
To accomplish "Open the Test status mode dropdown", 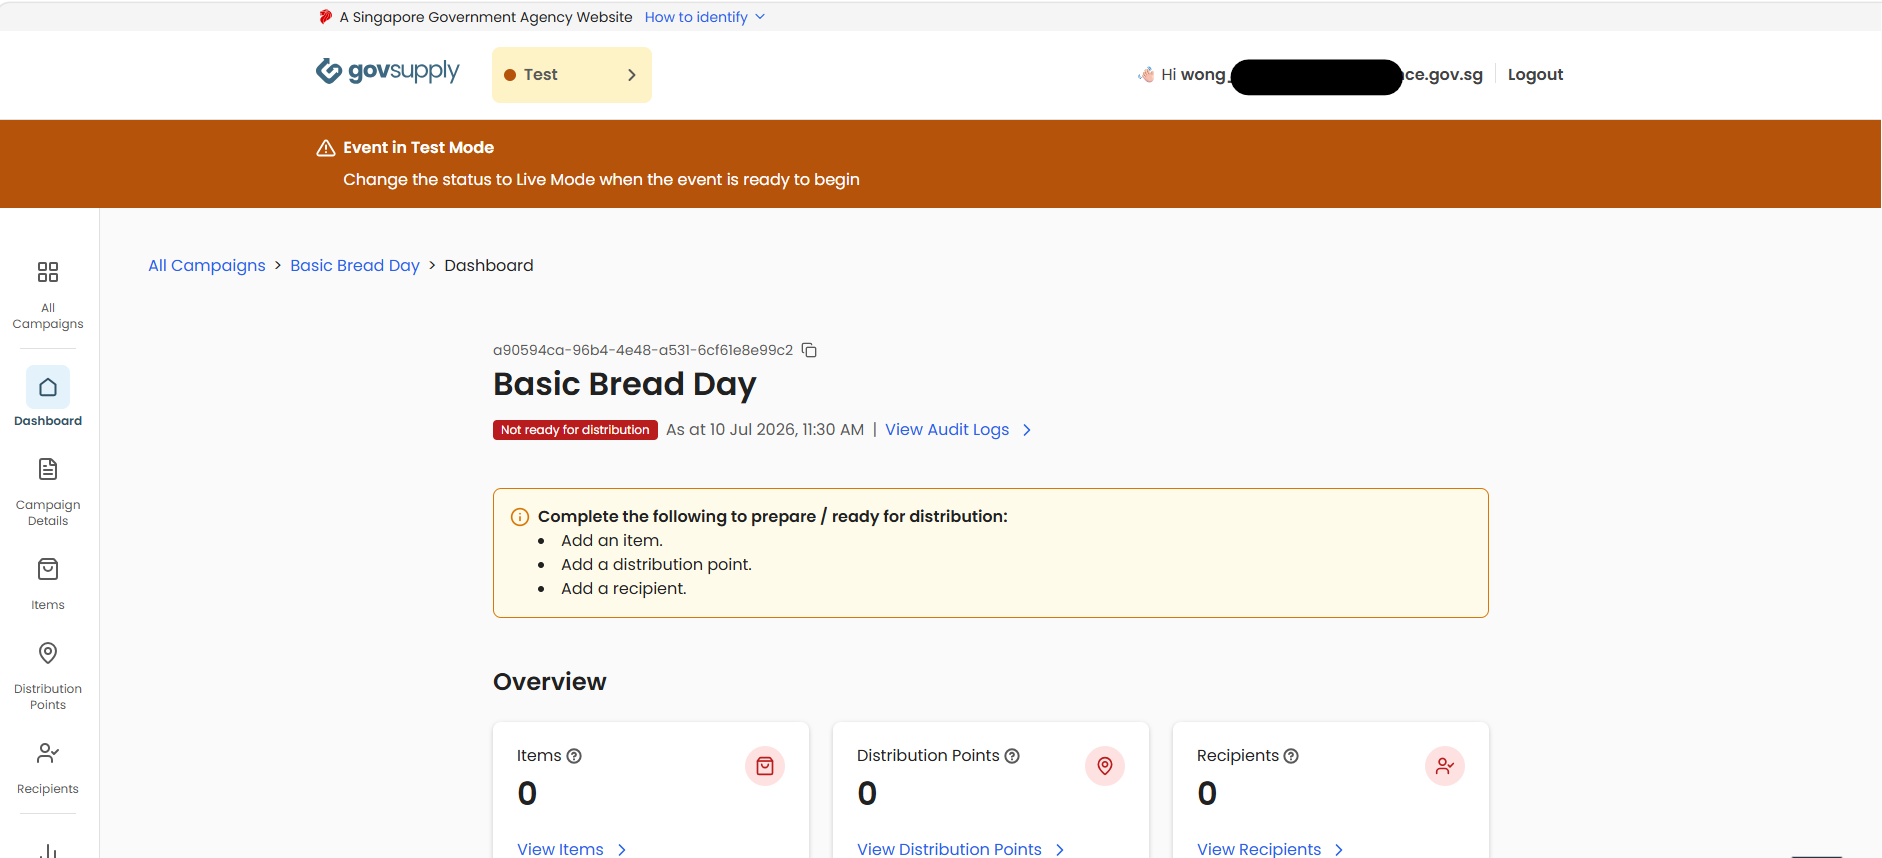I will [572, 75].
